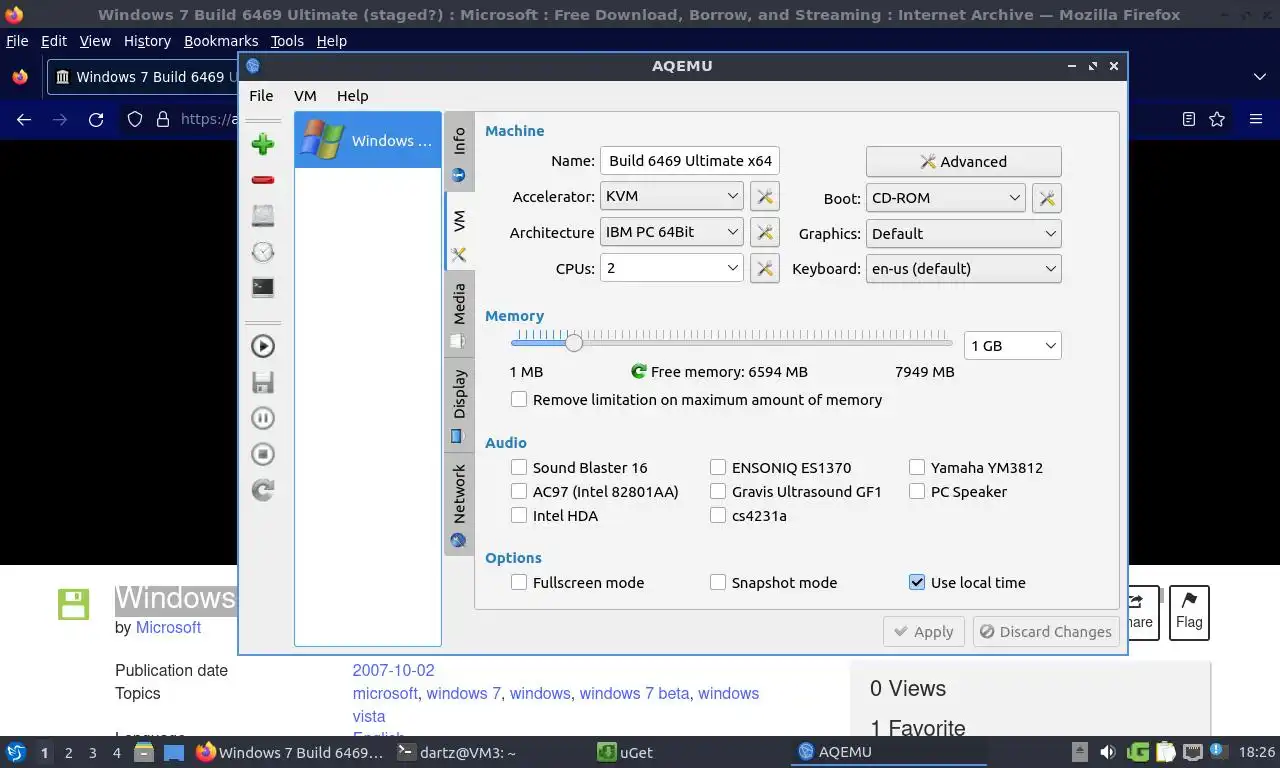Screen dimensions: 1280x768
Task: Bookmark this page with the star icon
Action: tap(1217, 119)
